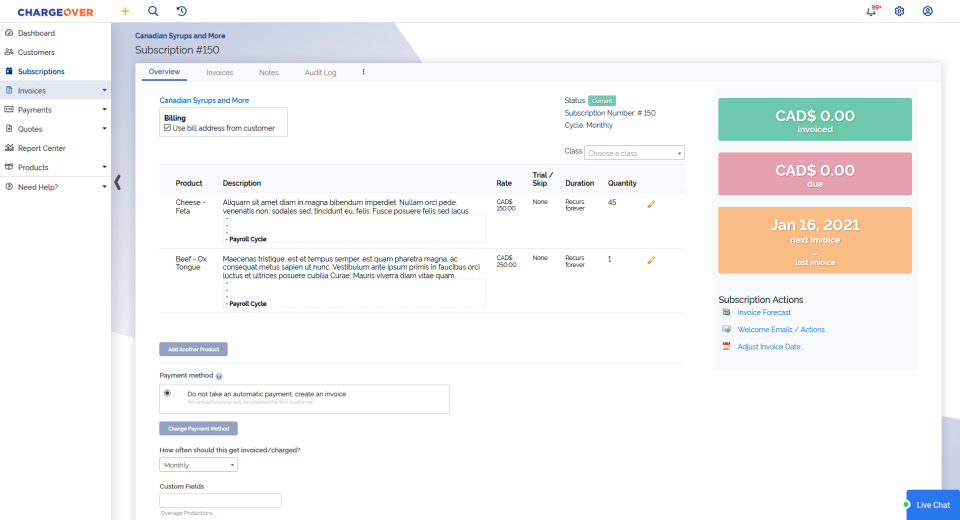Click the plus quick-add icon
960x520 pixels.
(x=125, y=11)
